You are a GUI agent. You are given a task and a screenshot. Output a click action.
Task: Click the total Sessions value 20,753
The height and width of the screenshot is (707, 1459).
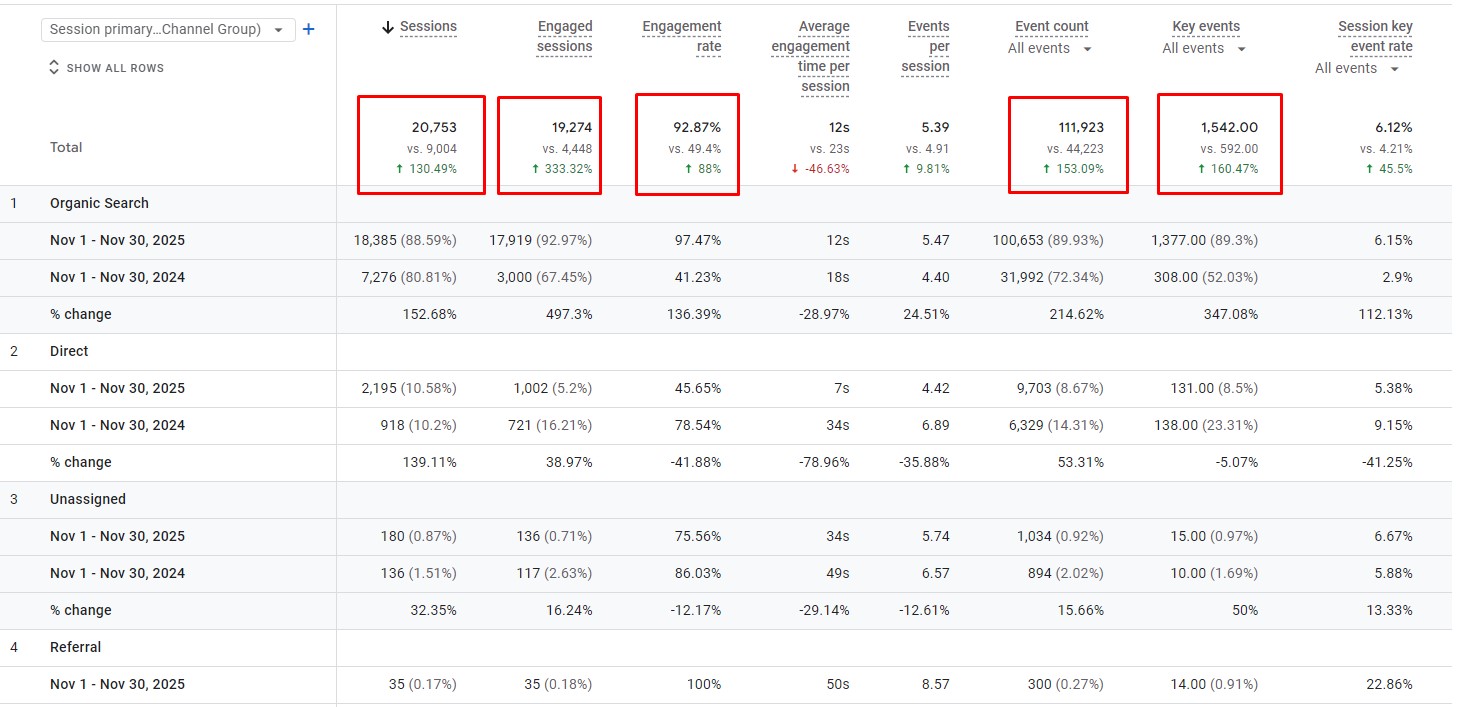coord(434,128)
